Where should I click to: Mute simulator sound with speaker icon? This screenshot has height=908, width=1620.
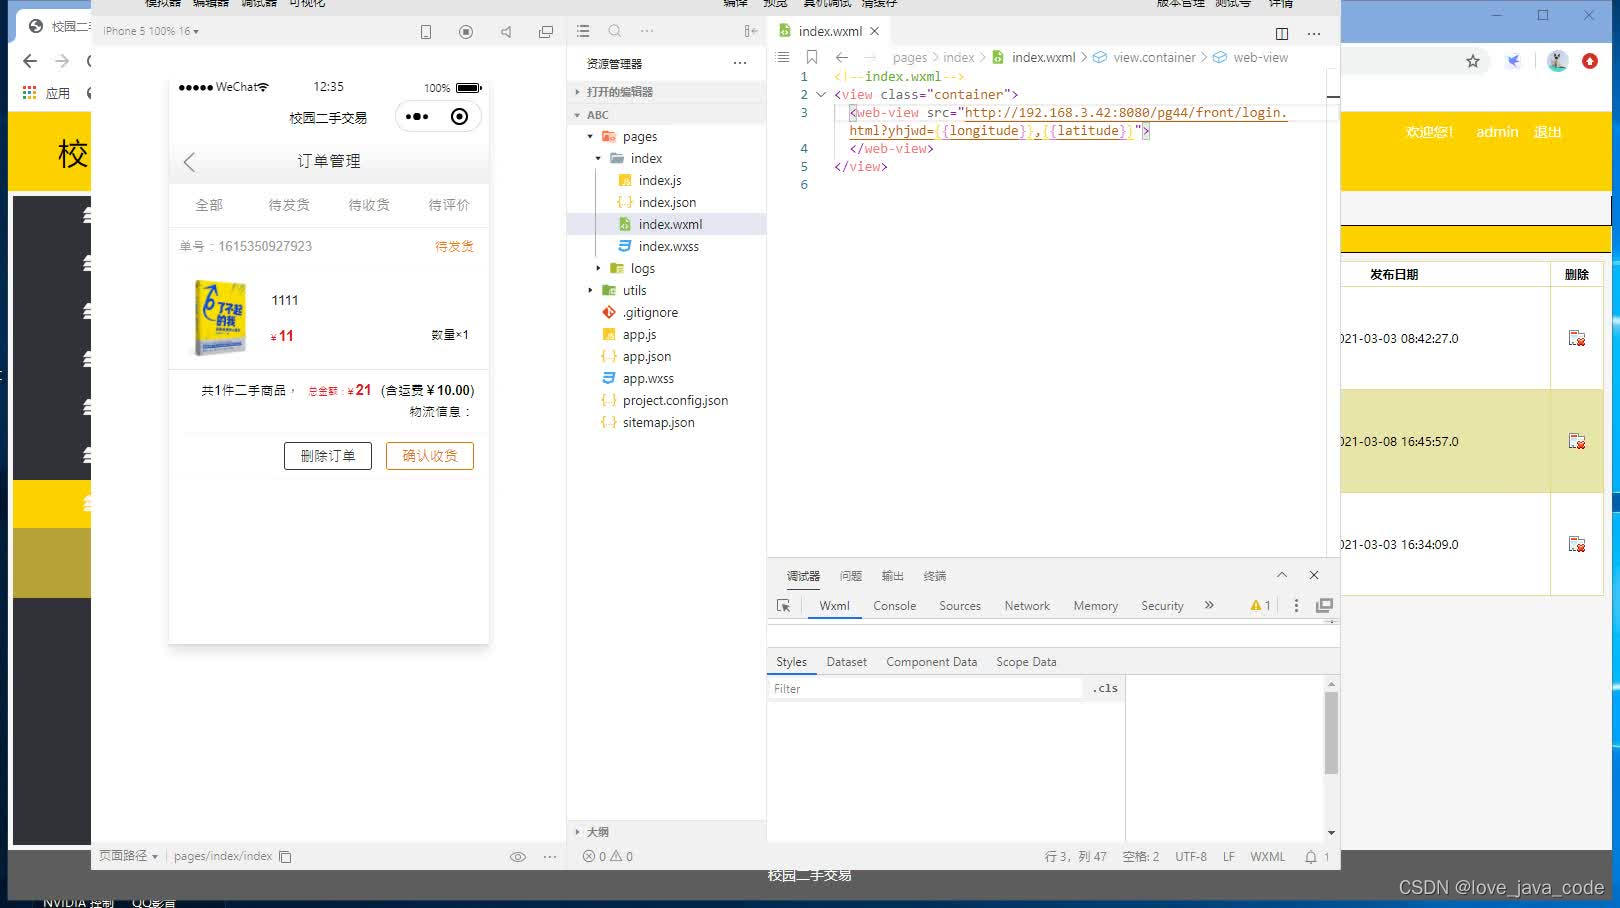tap(506, 32)
